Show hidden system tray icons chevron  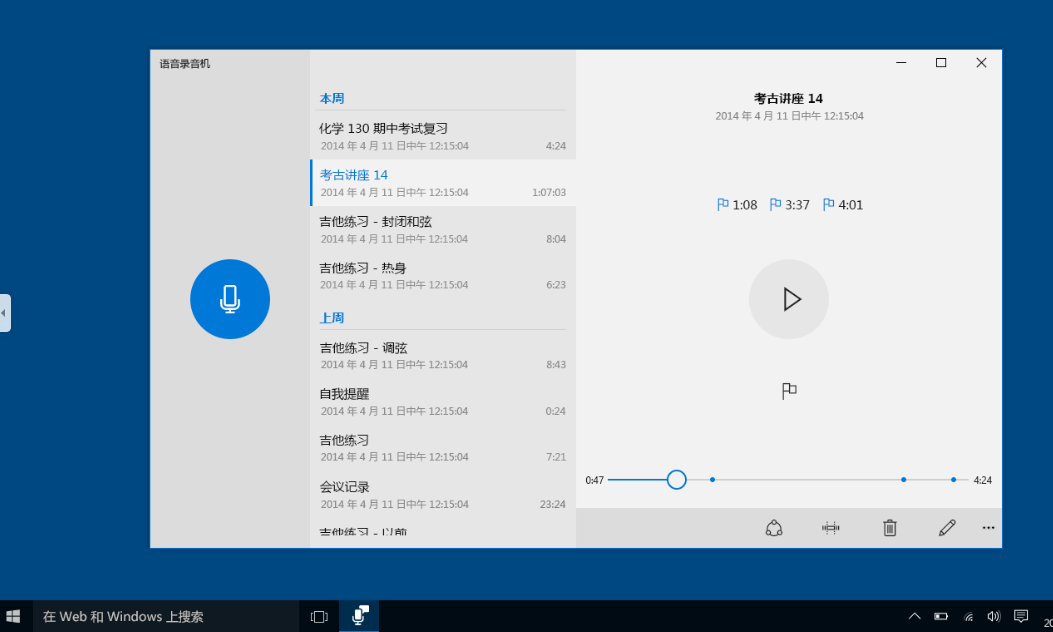pyautogui.click(x=914, y=616)
